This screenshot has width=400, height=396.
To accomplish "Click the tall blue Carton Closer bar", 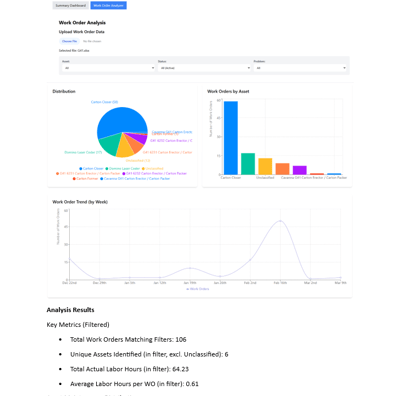I will [x=231, y=138].
